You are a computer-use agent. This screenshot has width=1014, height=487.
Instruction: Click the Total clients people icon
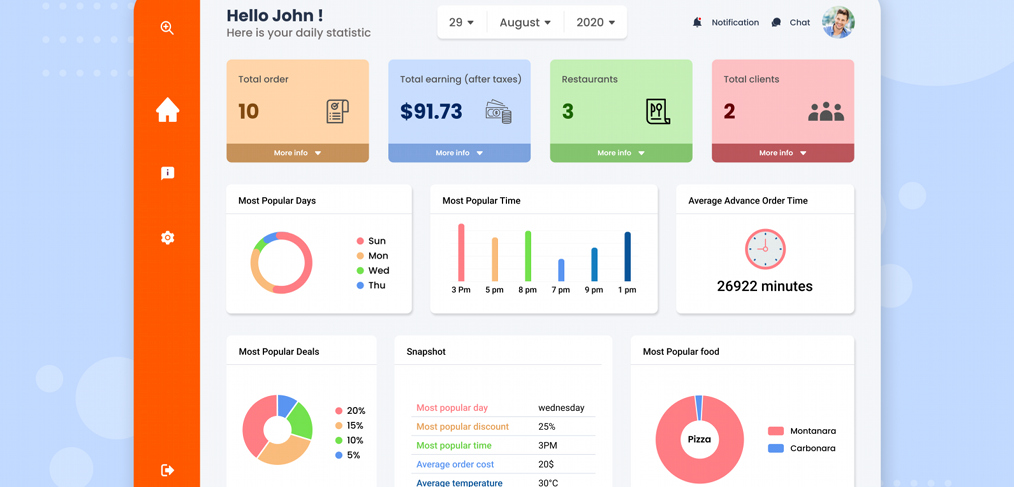826,112
